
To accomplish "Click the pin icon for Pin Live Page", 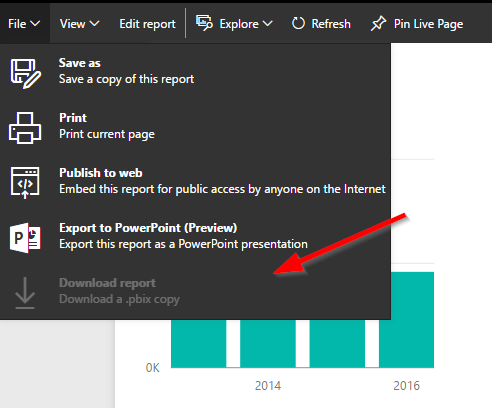I will coord(378,24).
